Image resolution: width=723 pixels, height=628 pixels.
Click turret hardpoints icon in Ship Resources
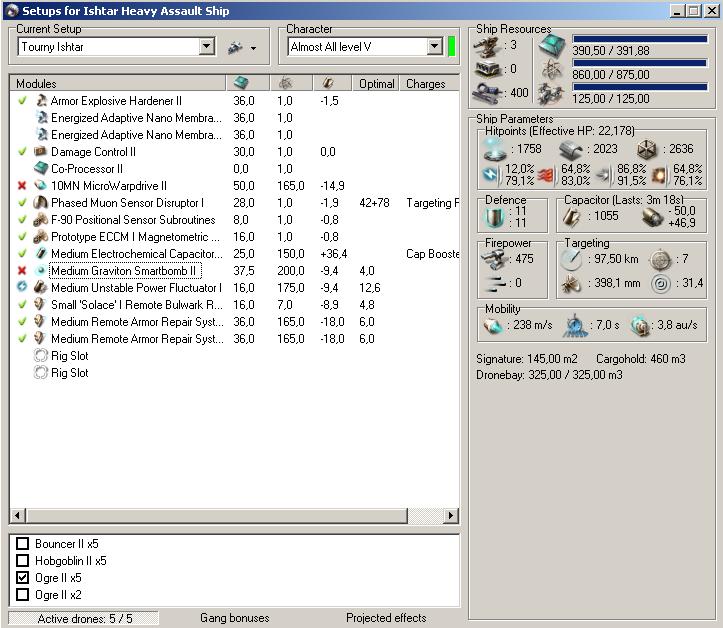pyautogui.click(x=487, y=47)
